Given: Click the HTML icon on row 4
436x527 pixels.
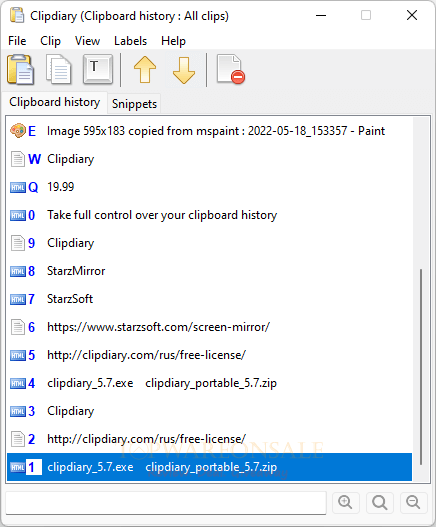Looking at the screenshot, I should point(18,383).
